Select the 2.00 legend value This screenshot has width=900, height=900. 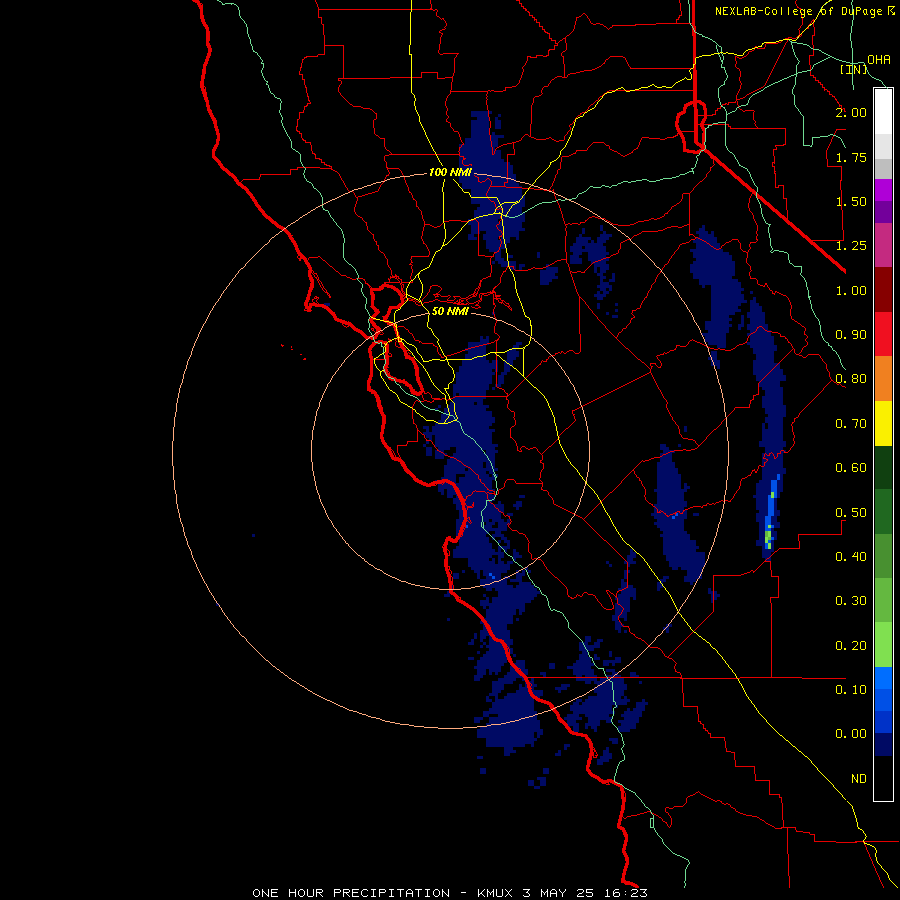tap(851, 112)
